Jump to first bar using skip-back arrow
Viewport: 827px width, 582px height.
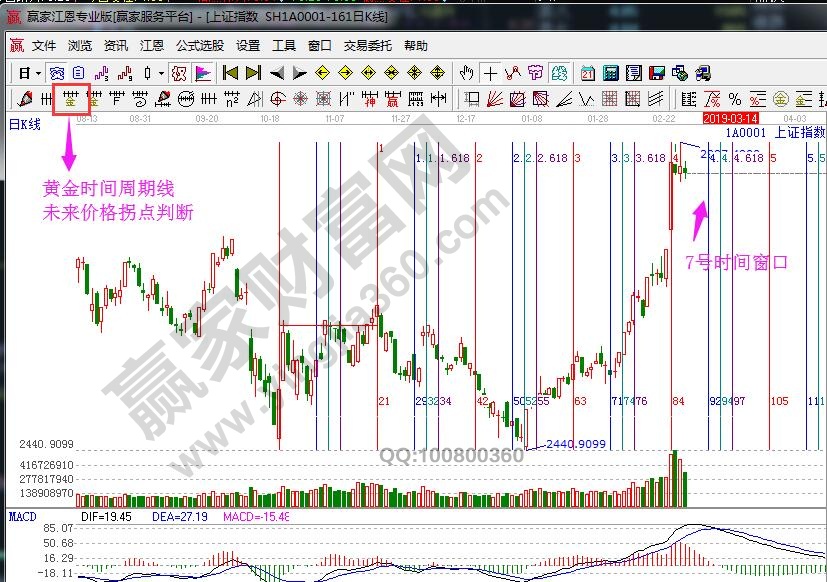pos(230,73)
